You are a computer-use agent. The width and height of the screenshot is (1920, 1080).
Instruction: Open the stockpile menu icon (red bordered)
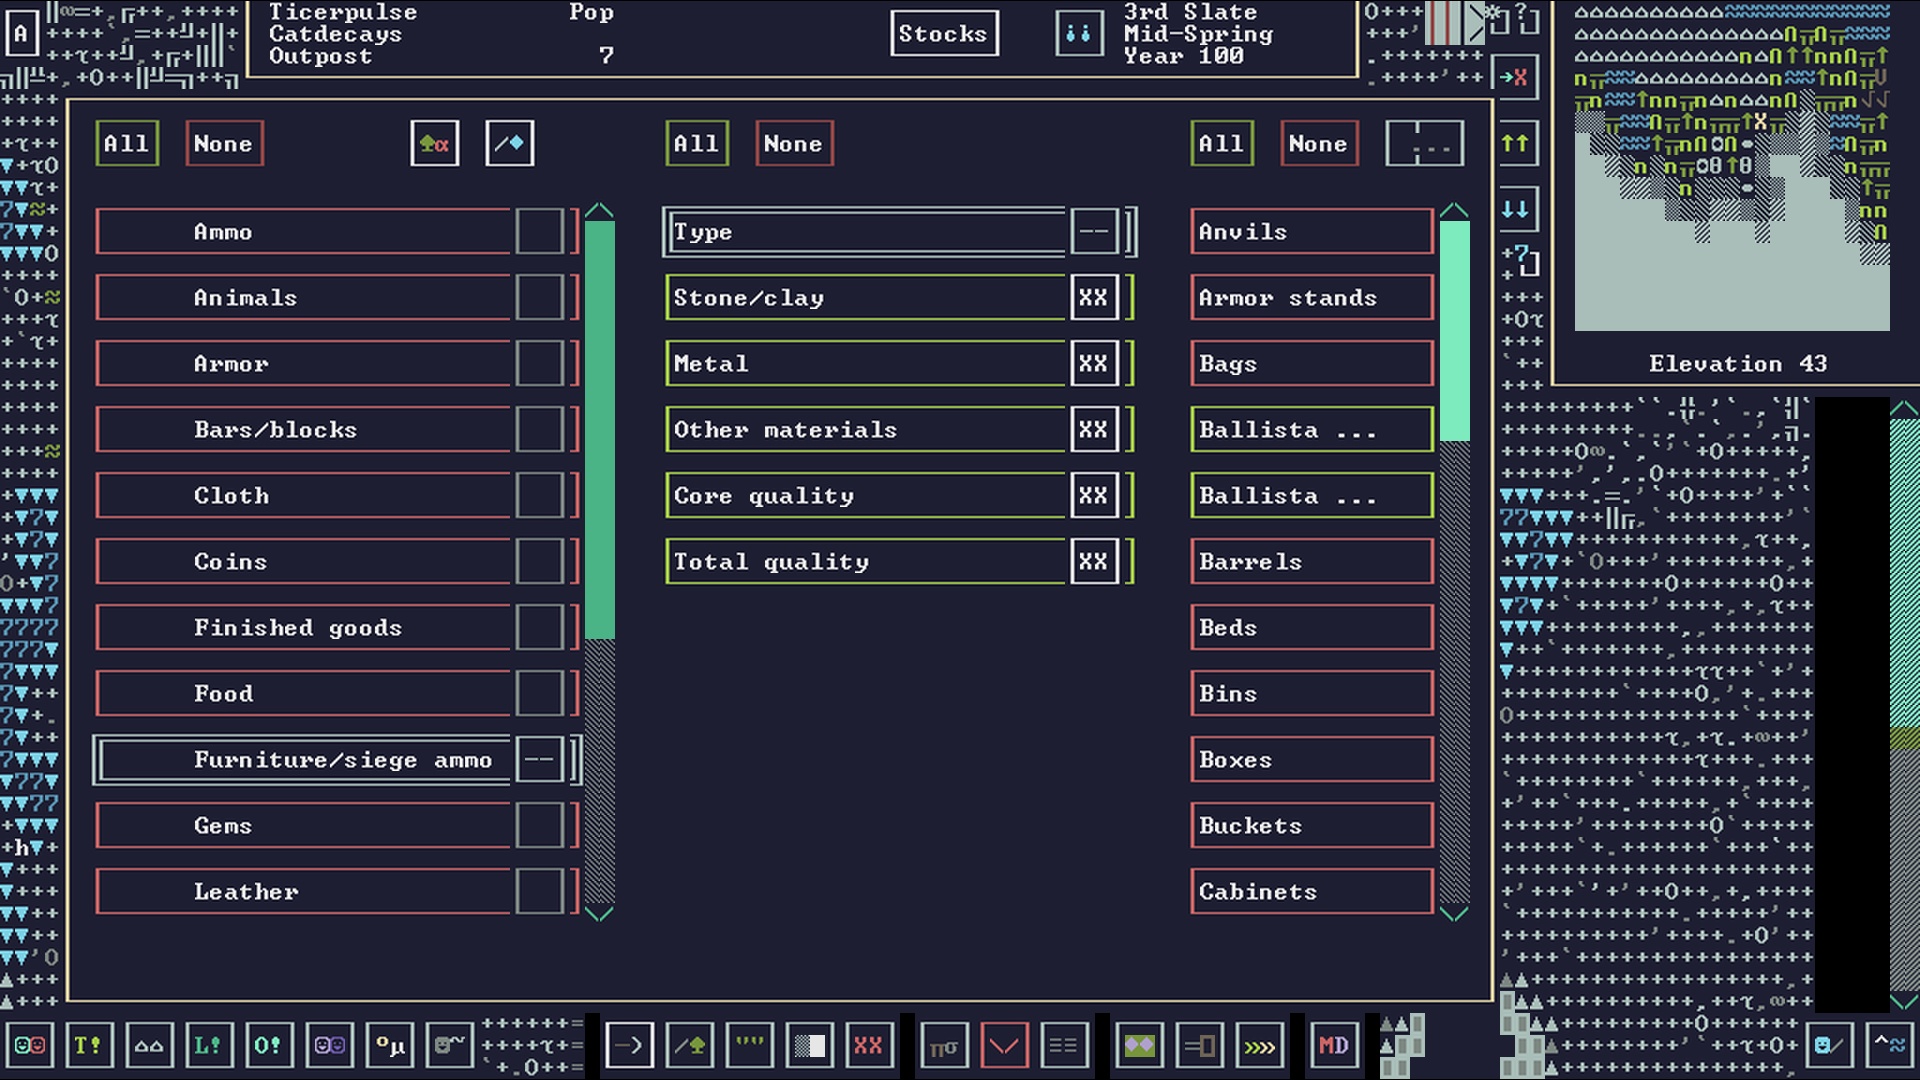pyautogui.click(x=1004, y=1046)
